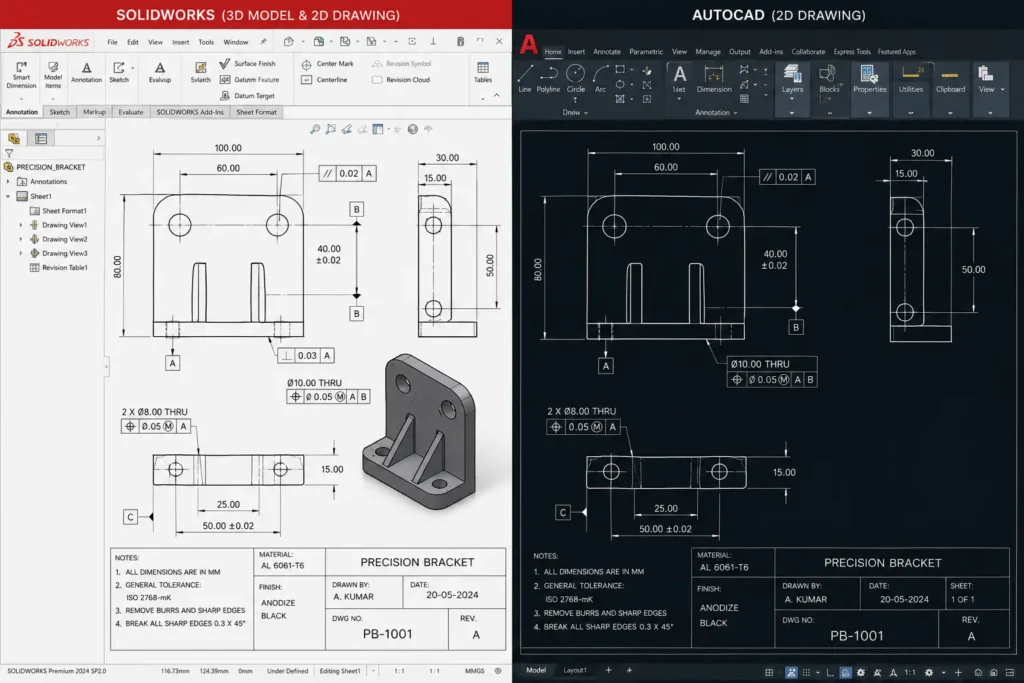
Task: Click the AutoCAD application A logo
Action: [528, 44]
